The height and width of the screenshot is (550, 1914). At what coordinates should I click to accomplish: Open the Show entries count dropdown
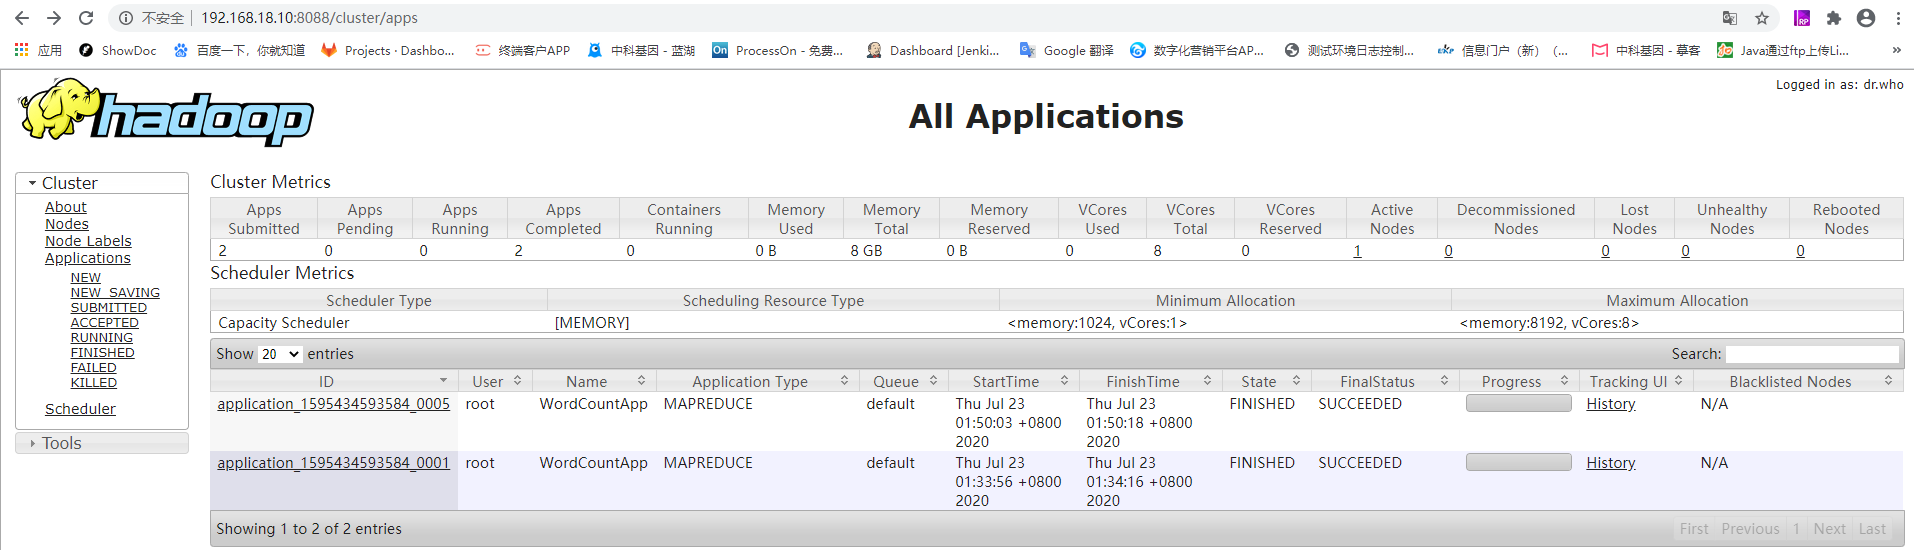tap(280, 354)
